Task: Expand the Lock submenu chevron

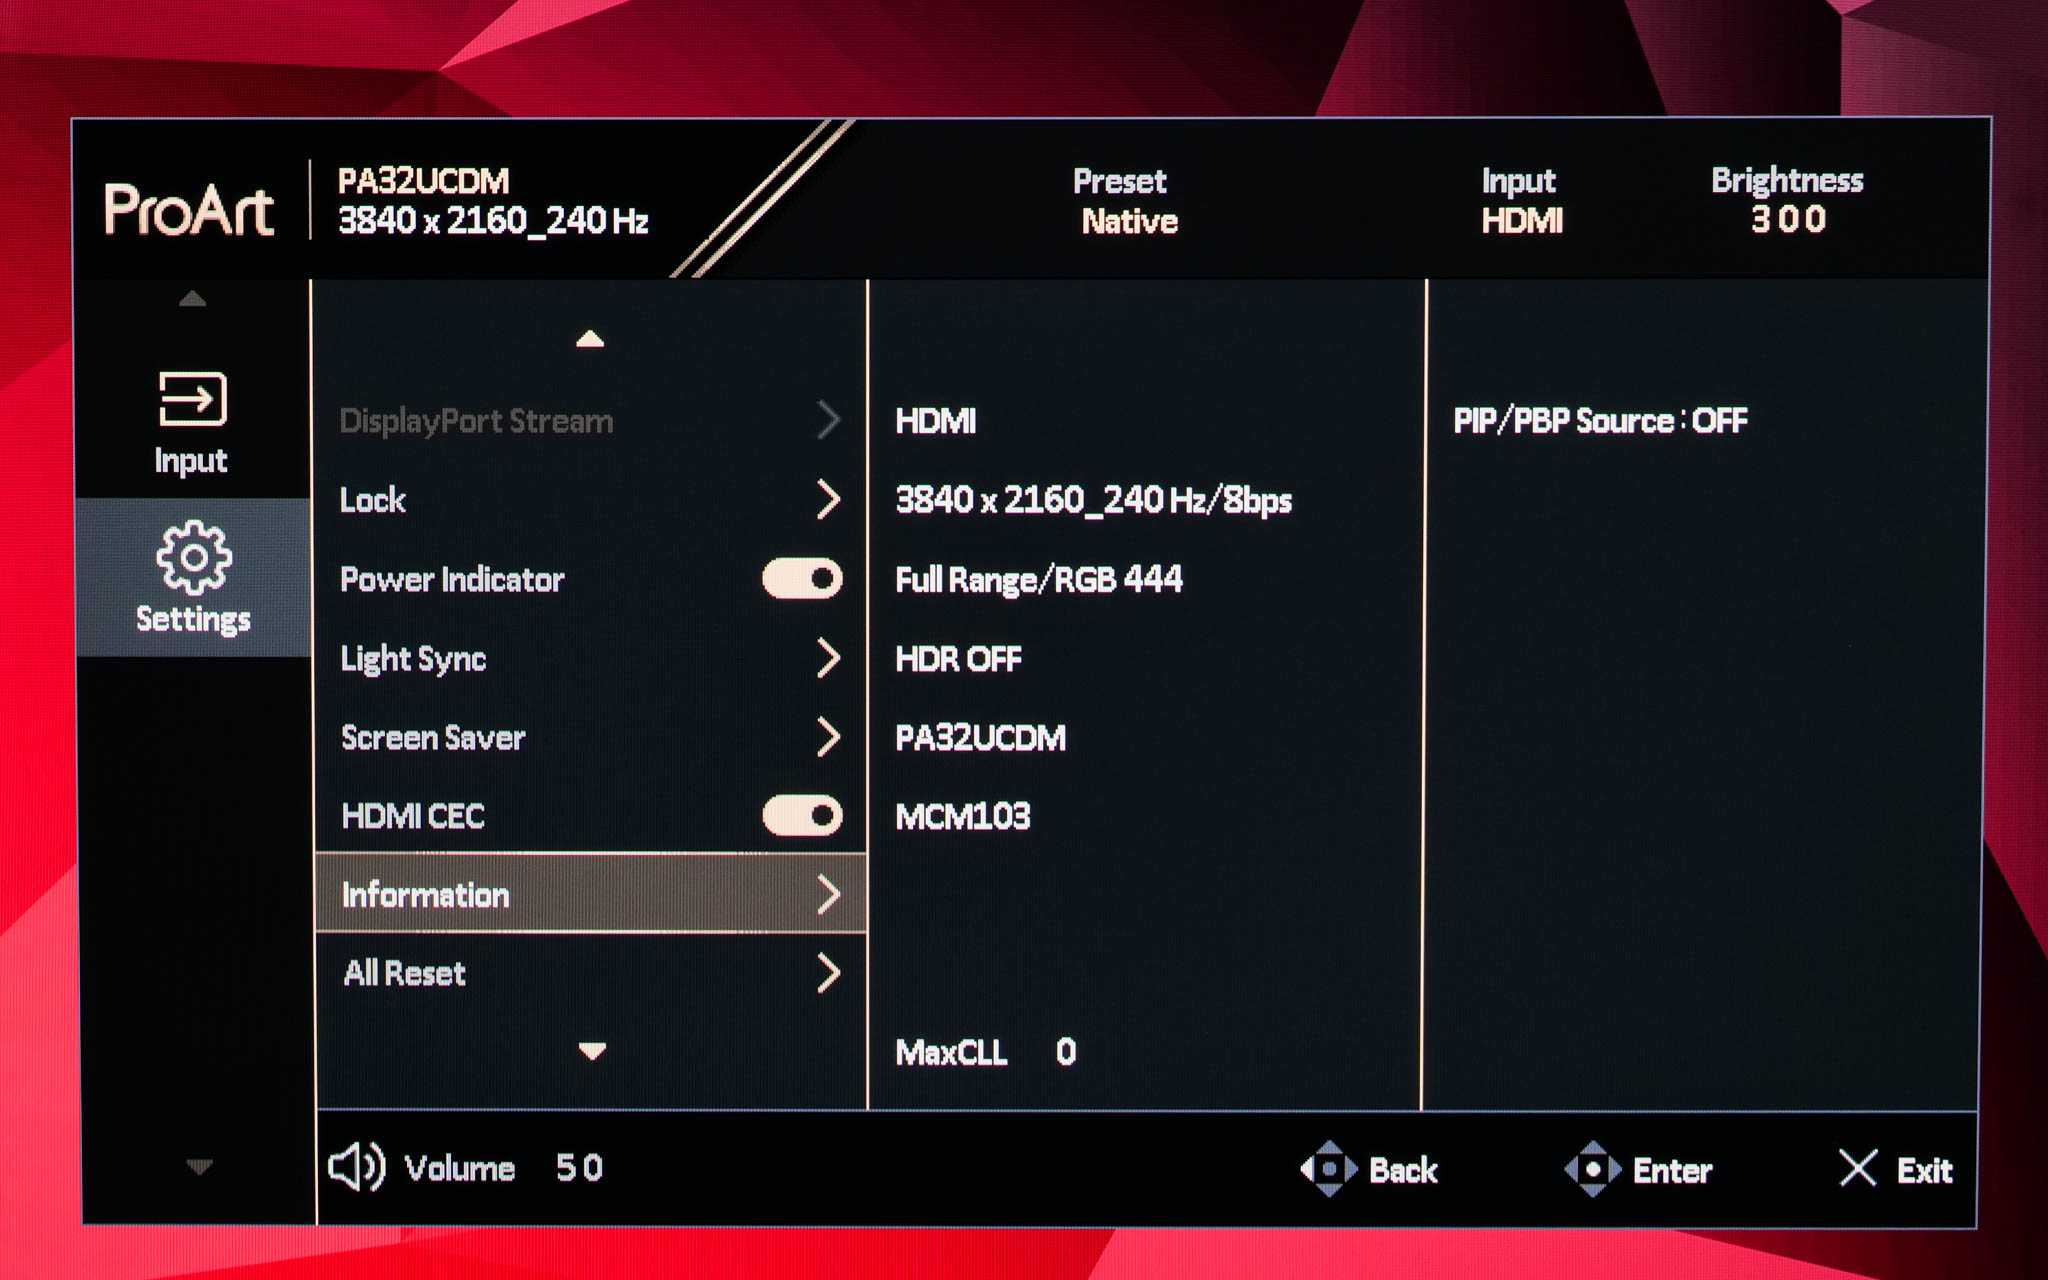Action: 827,499
